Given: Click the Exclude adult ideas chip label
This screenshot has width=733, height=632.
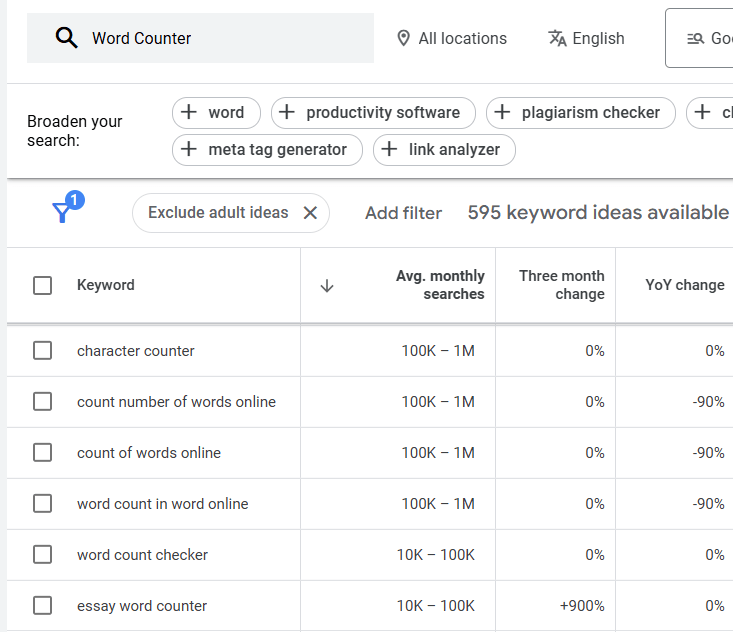Looking at the screenshot, I should (x=218, y=213).
